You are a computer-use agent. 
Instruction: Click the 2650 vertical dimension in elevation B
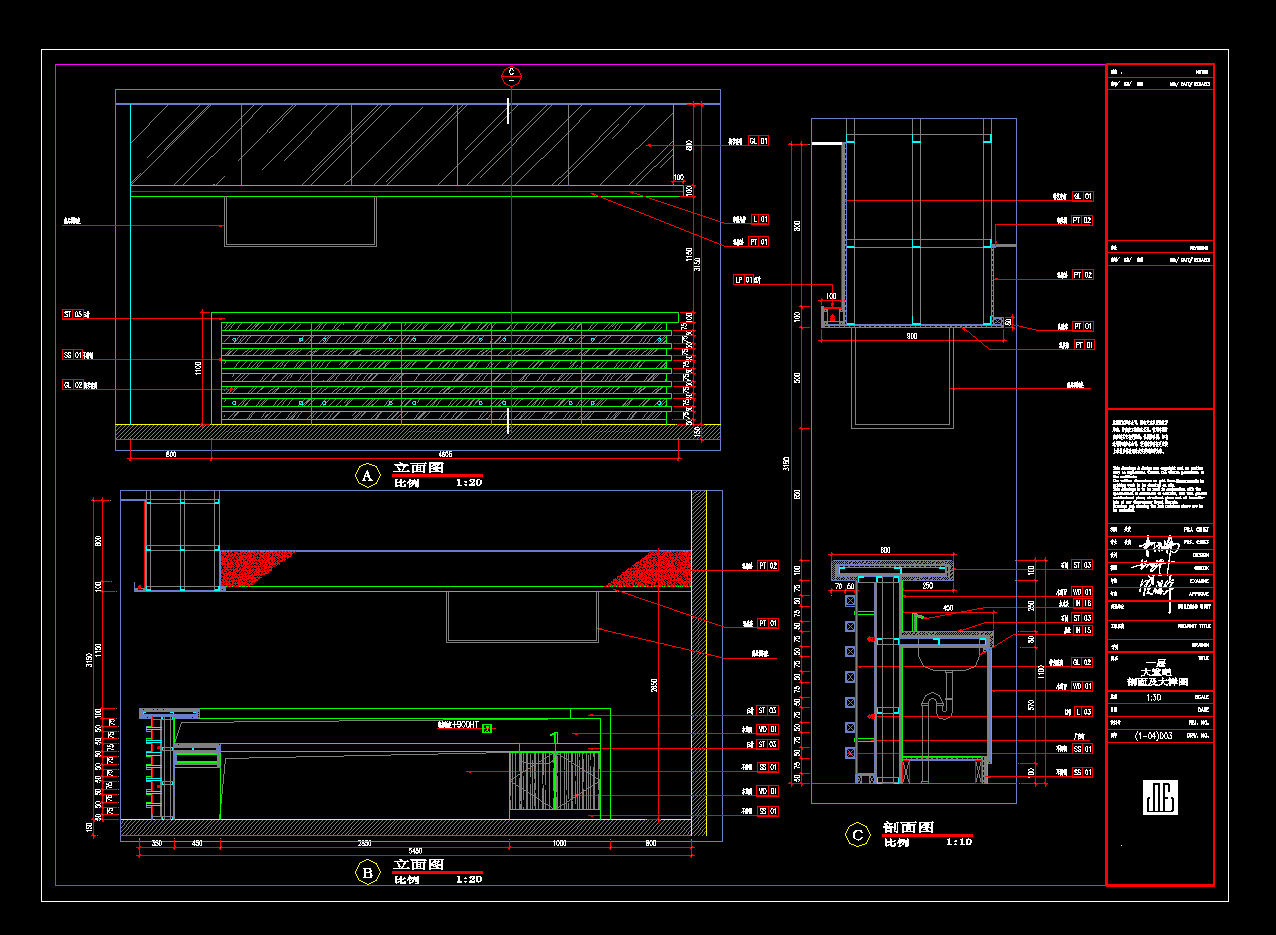[655, 685]
